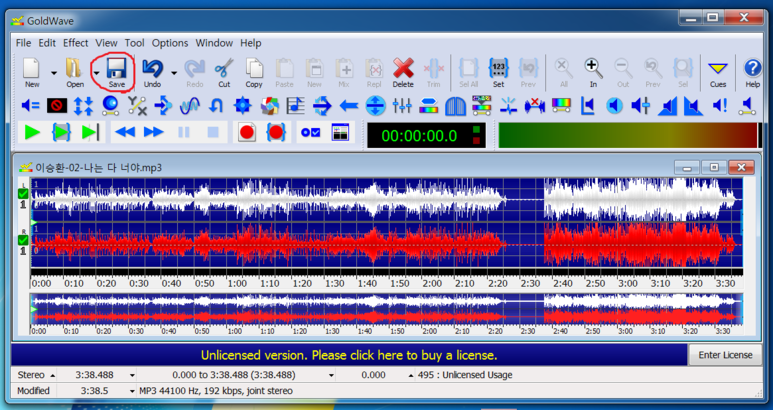Viewport: 773px width, 410px height.
Task: Open the 3:38.488 length dropdown arrow
Action: (x=132, y=376)
